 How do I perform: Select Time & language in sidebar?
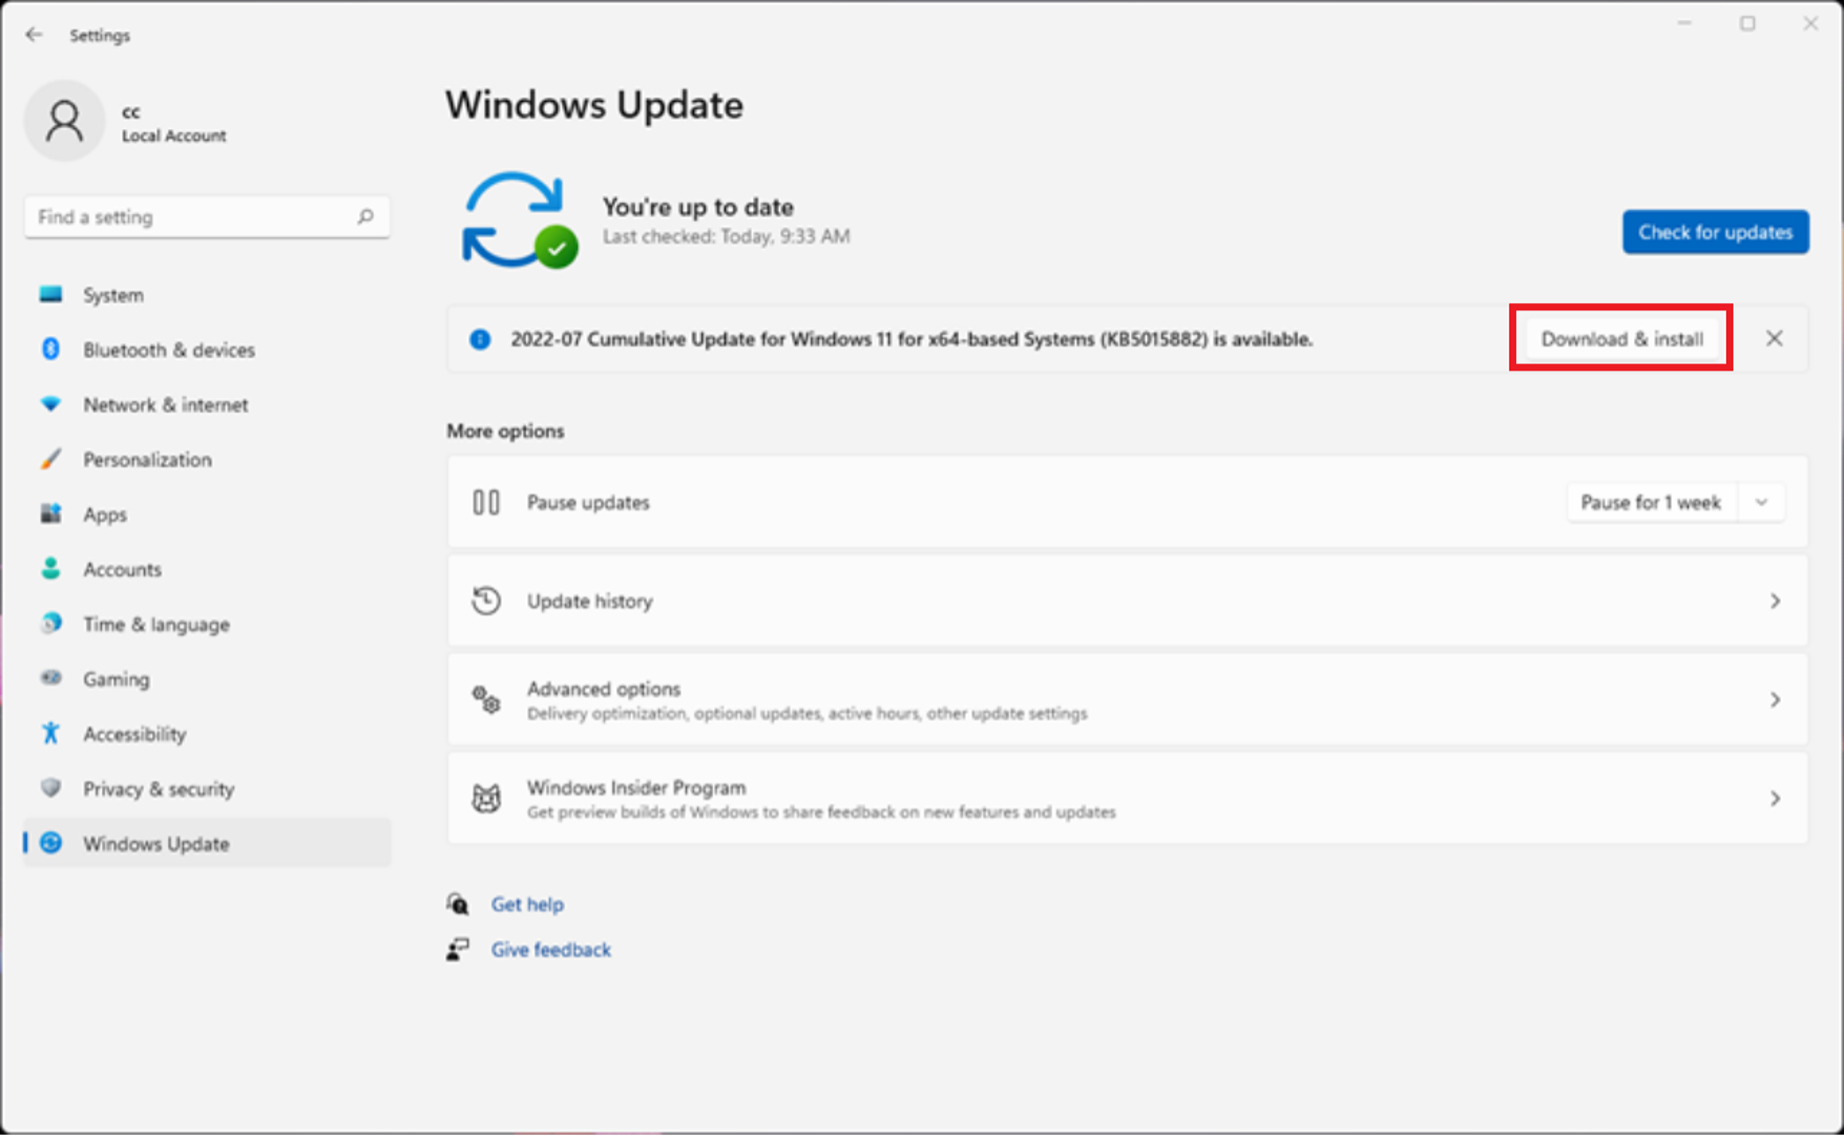(x=156, y=624)
